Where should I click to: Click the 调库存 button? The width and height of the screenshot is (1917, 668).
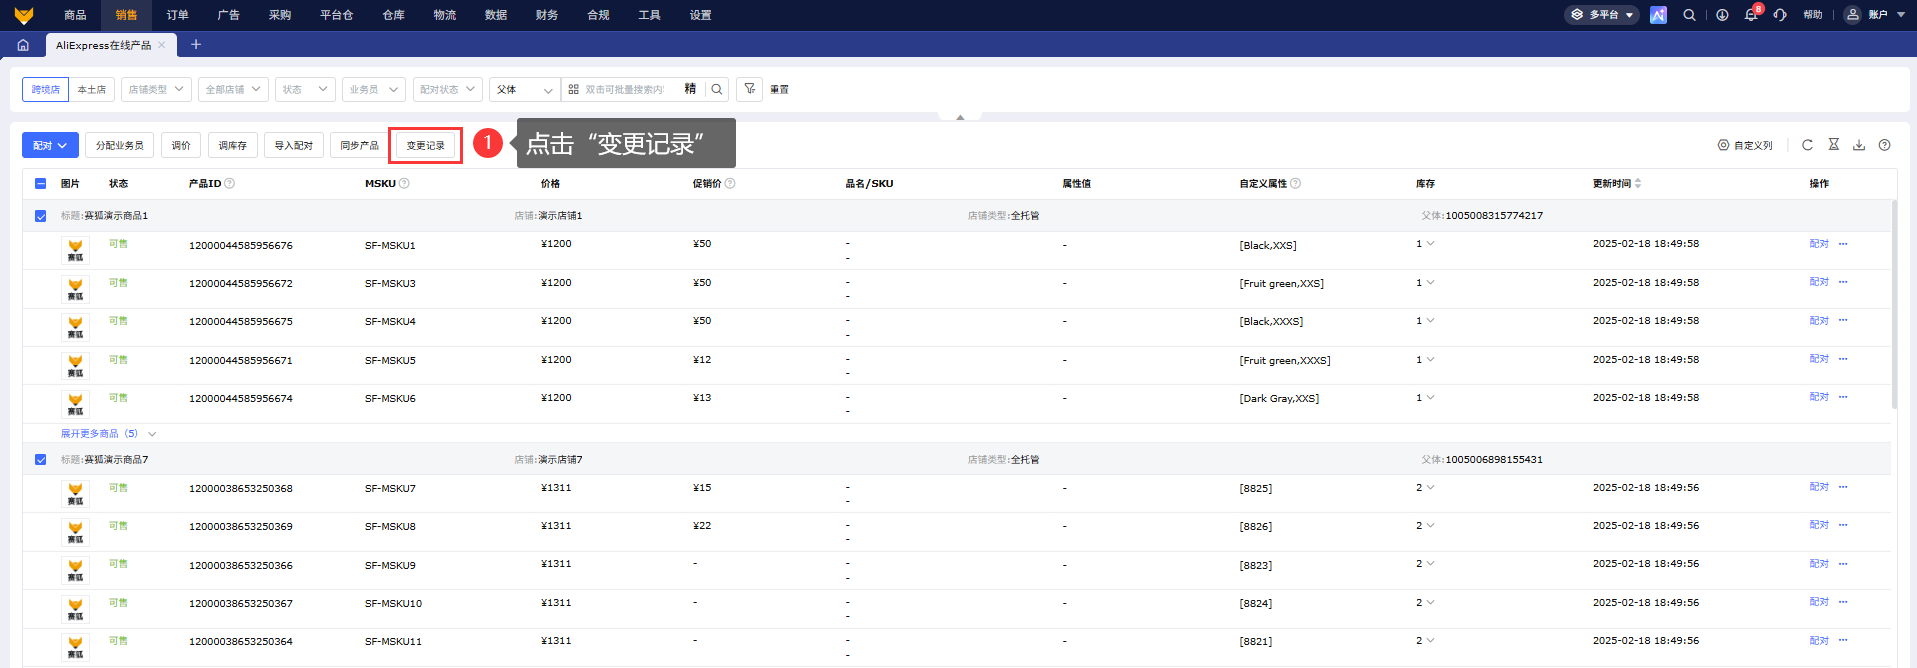coord(233,145)
